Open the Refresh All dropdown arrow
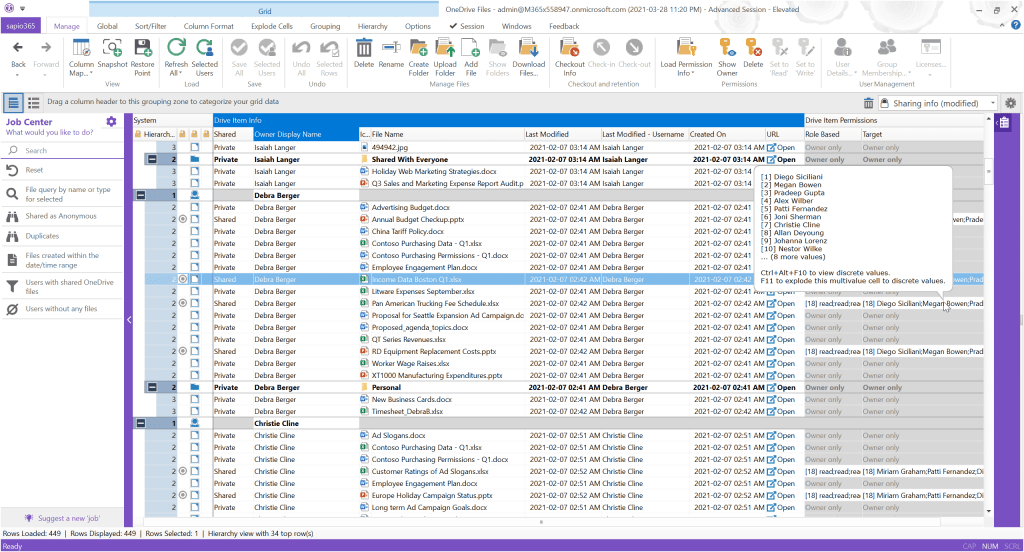The width and height of the screenshot is (1024, 552). 180,73
